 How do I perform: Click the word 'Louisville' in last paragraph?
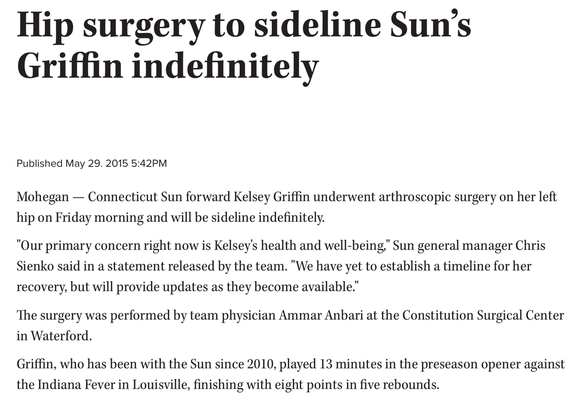point(161,385)
